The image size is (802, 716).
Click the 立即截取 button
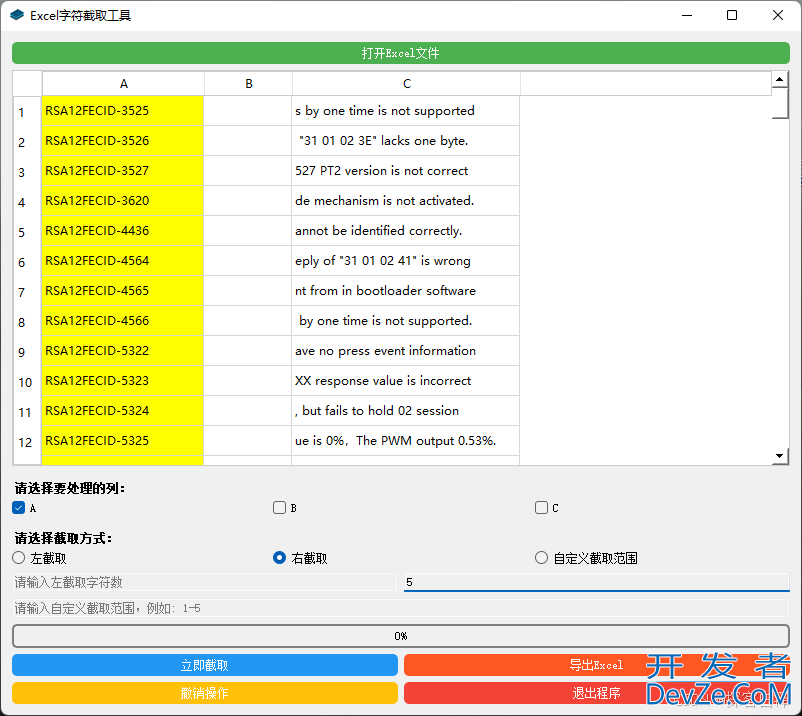(205, 665)
